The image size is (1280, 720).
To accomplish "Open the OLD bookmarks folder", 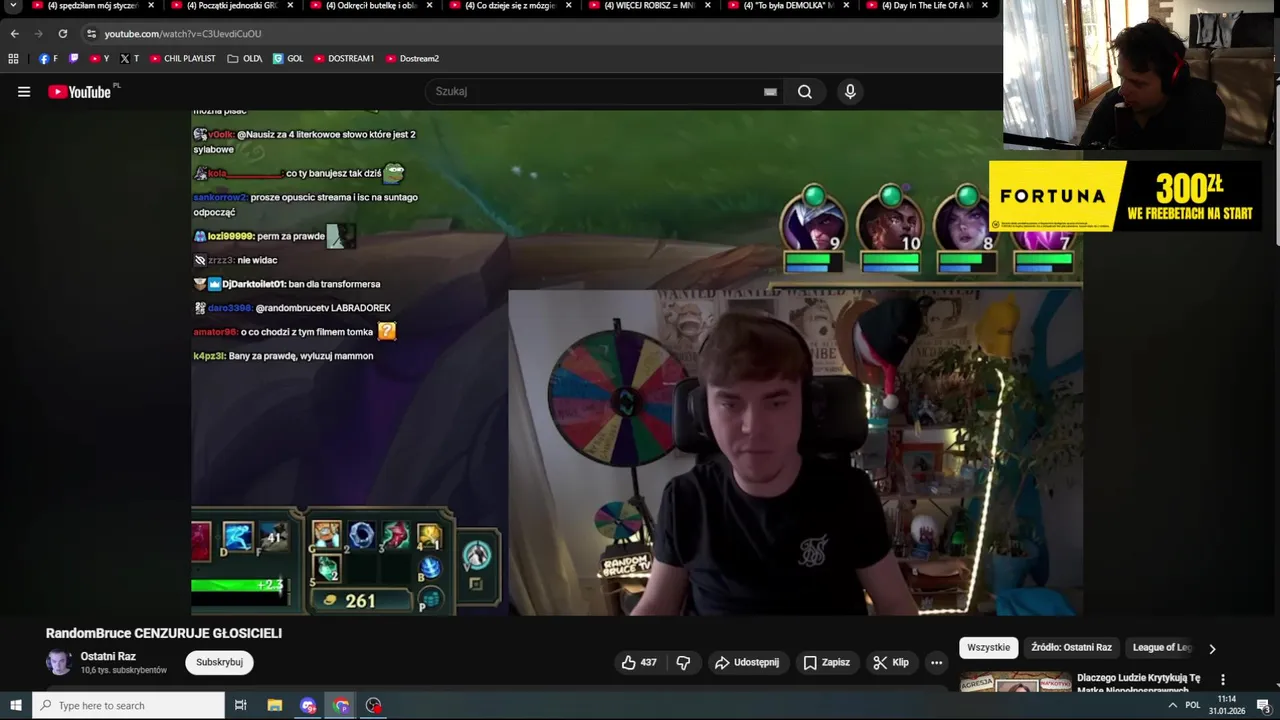I will click(x=244, y=59).
